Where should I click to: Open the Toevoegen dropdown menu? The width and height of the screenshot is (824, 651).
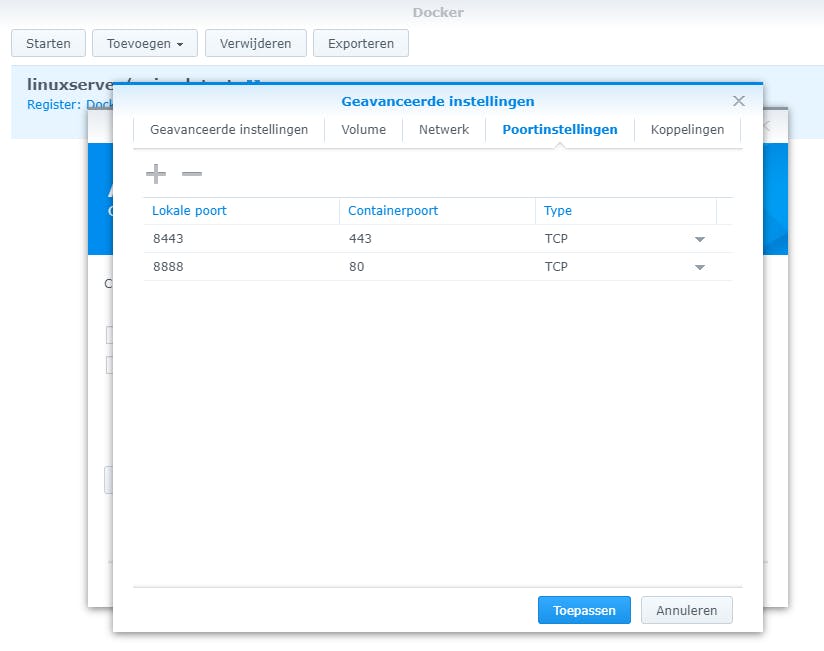[x=145, y=43]
